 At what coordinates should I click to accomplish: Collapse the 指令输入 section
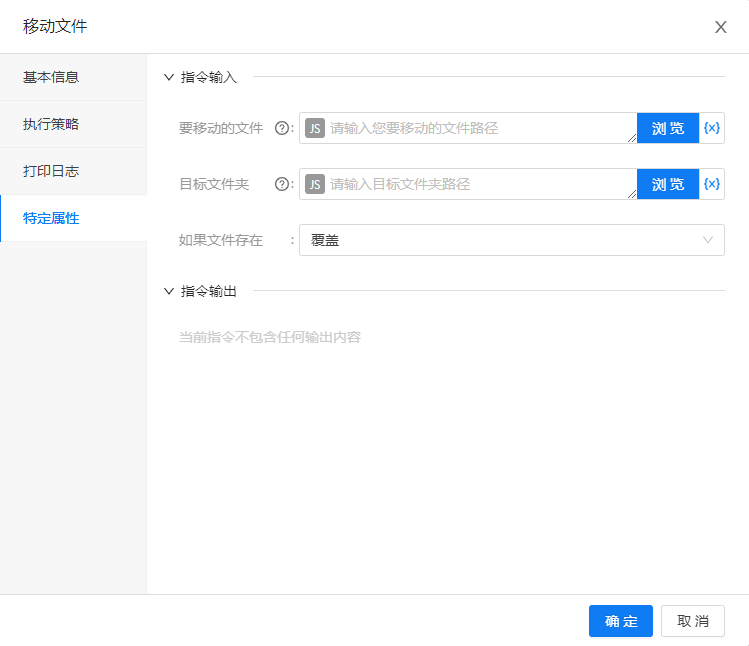(169, 77)
